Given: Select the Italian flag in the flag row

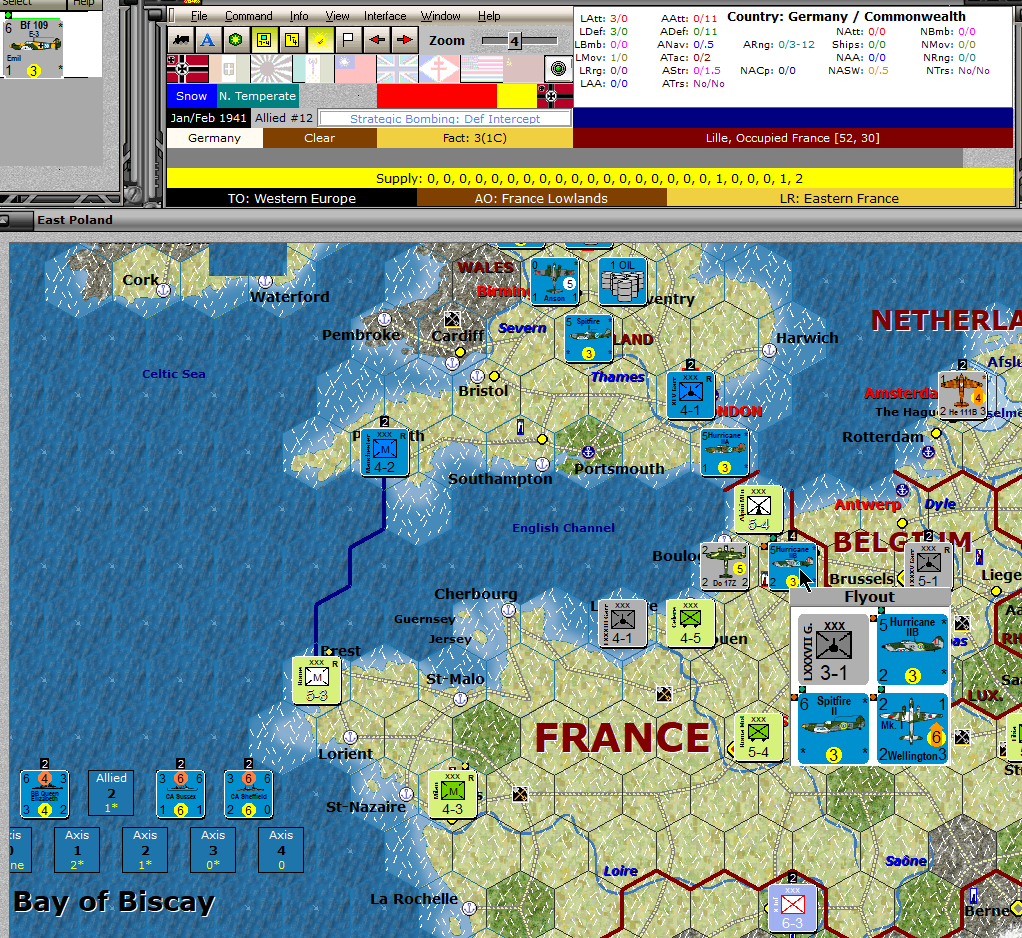Looking at the screenshot, I should [229, 68].
